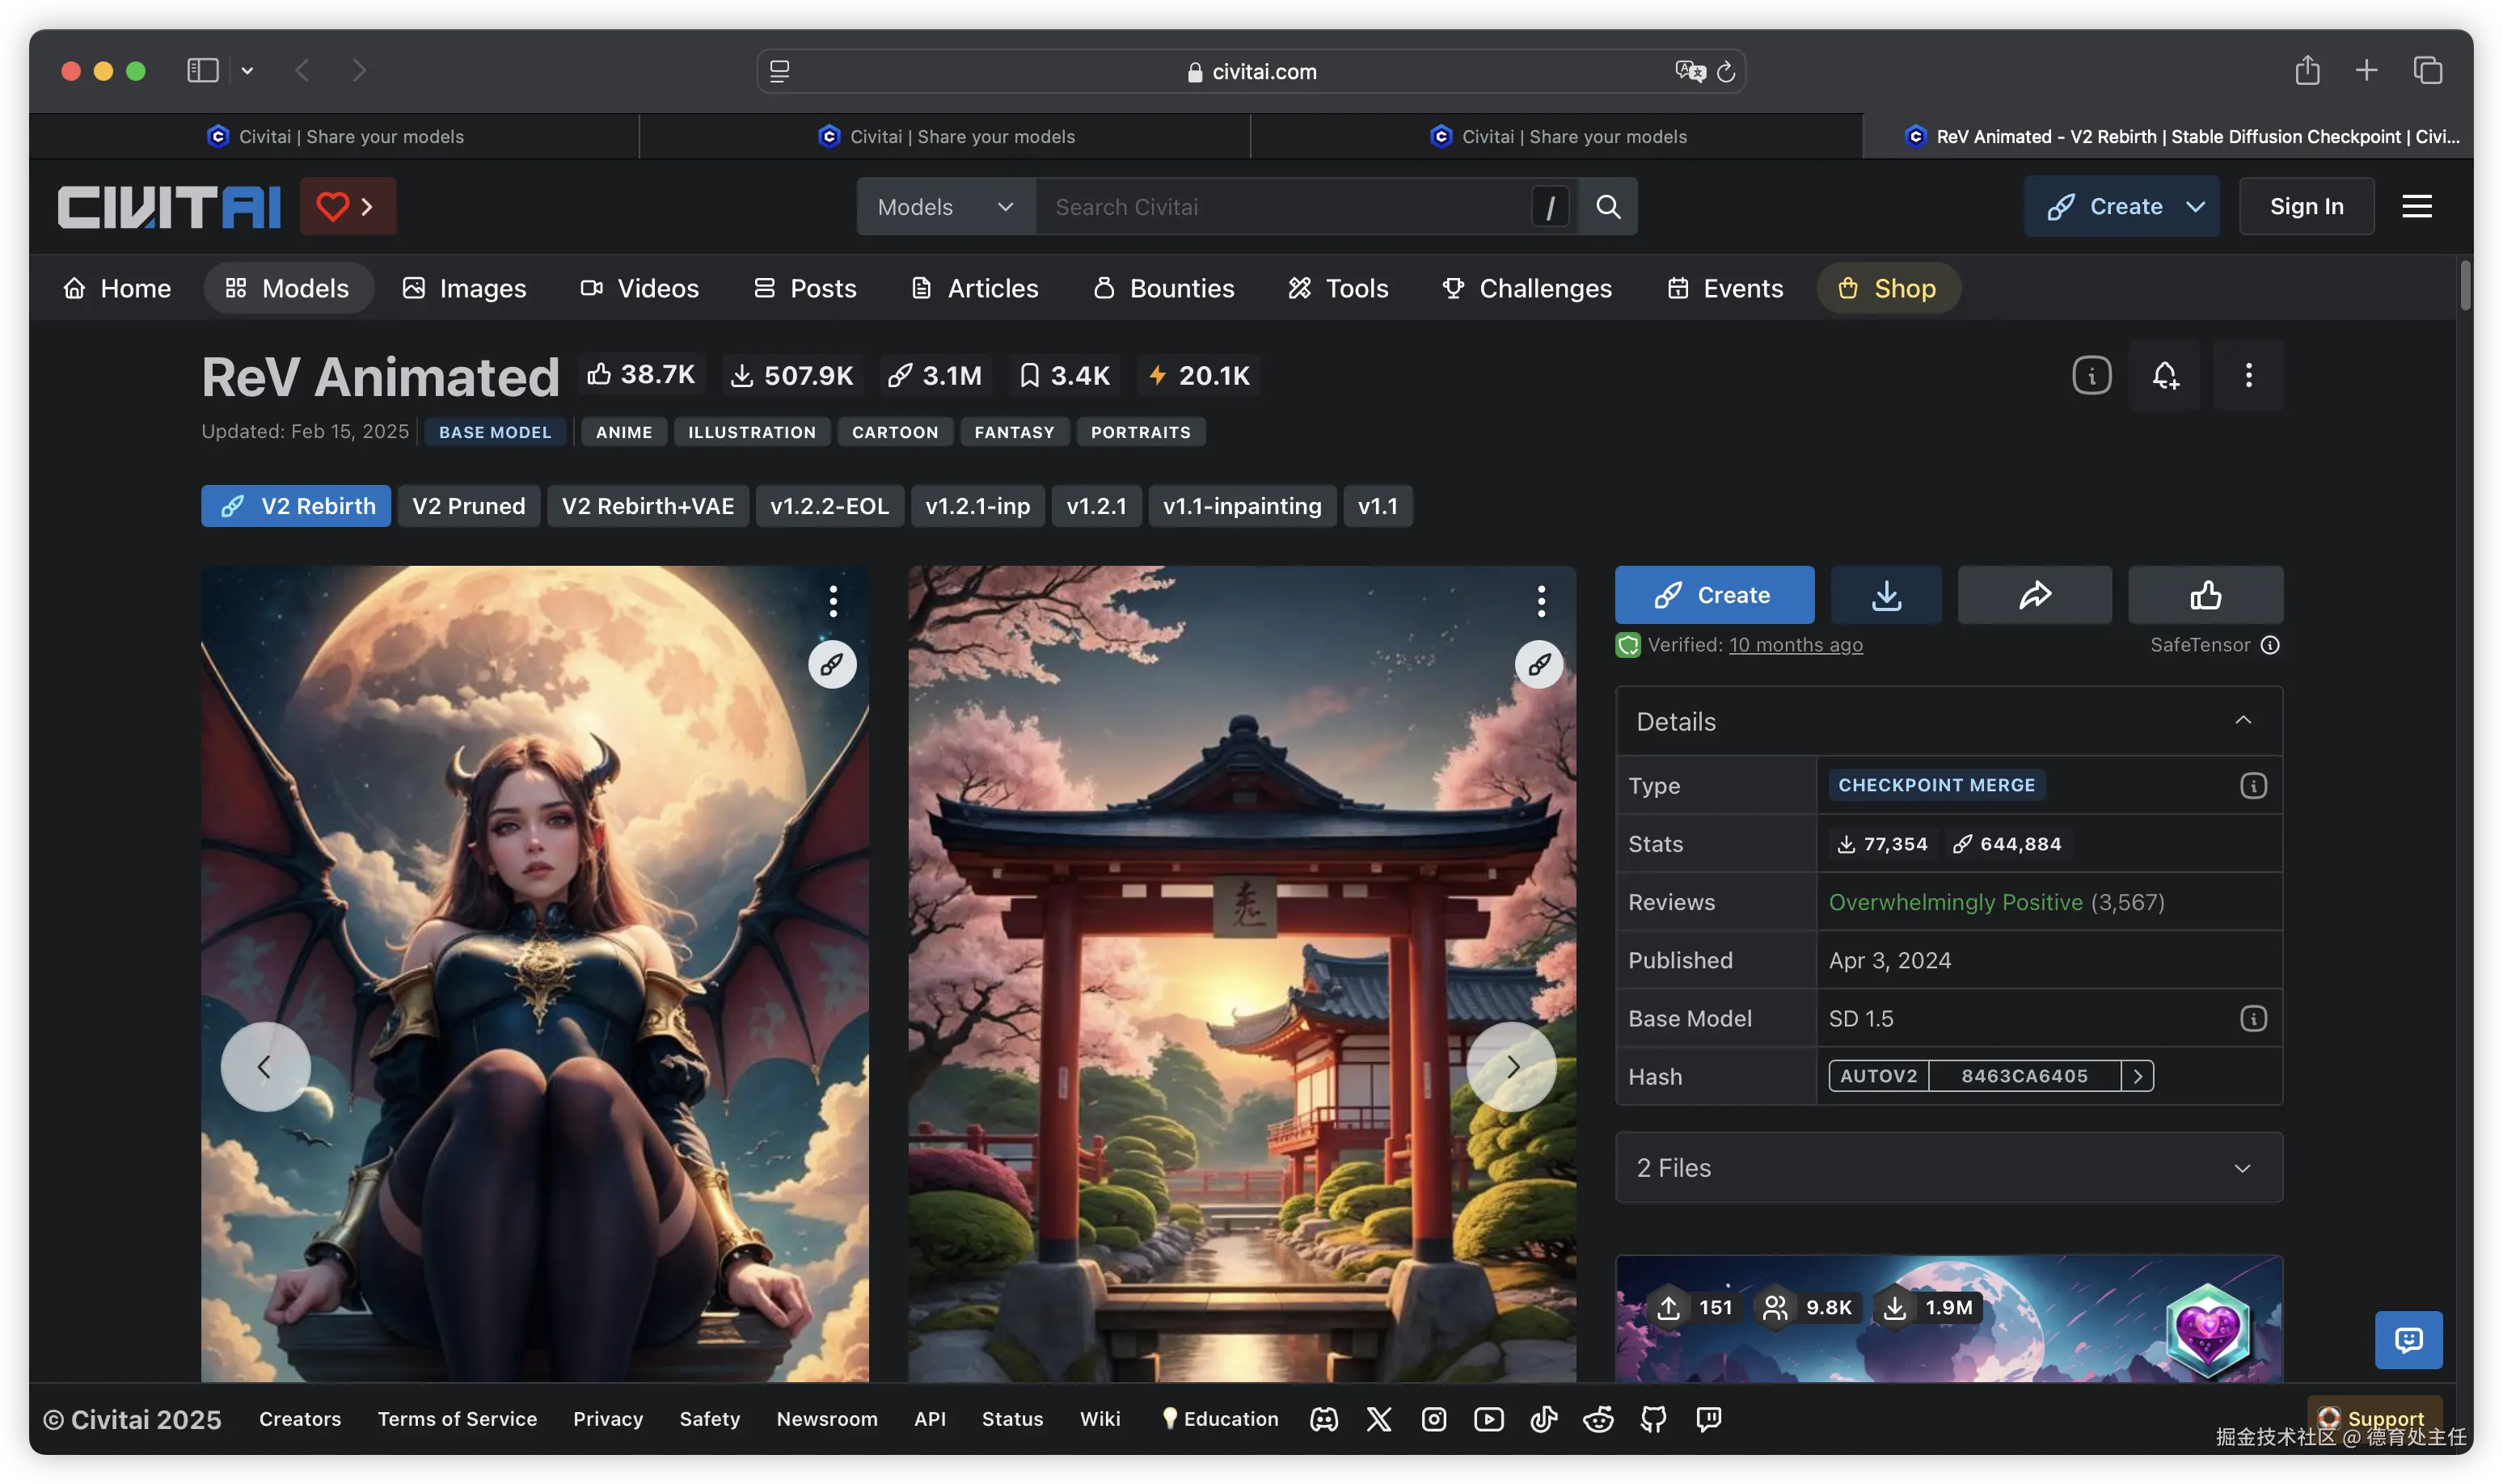The height and width of the screenshot is (1484, 2503).
Task: Click the thumbs-up like button
Action: point(2205,595)
